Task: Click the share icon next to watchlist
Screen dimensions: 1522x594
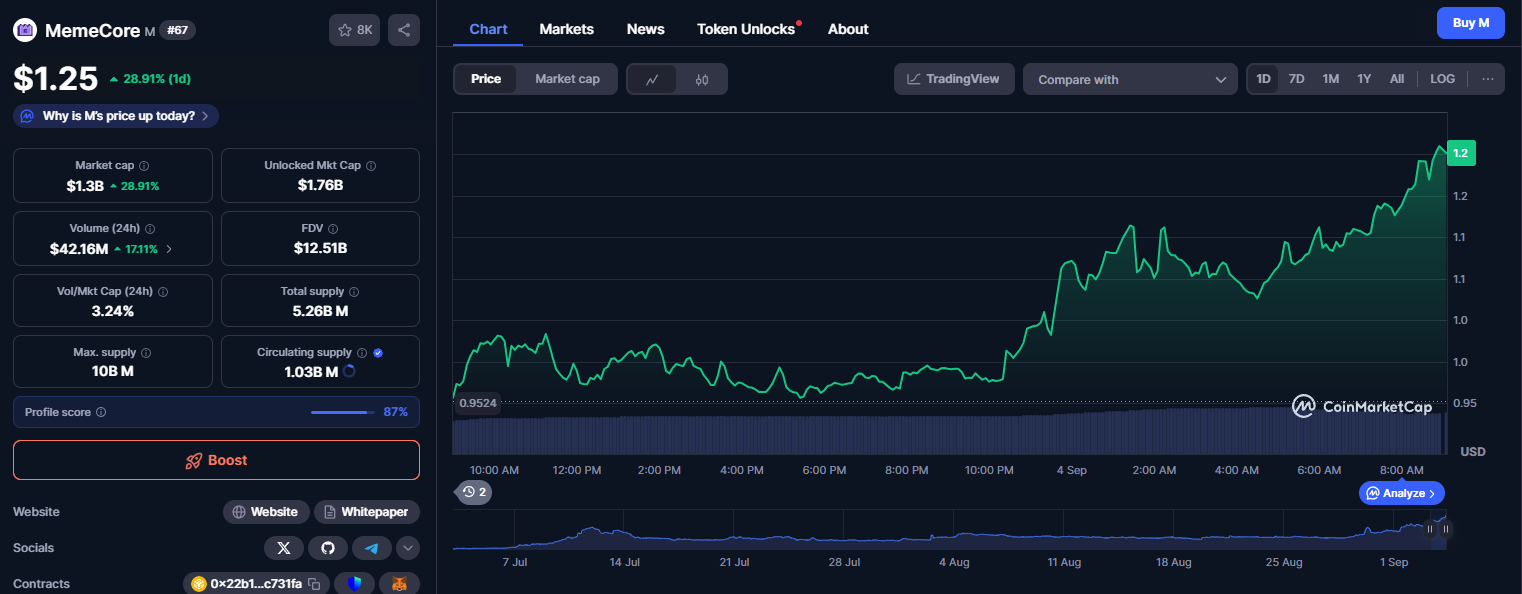Action: click(404, 30)
